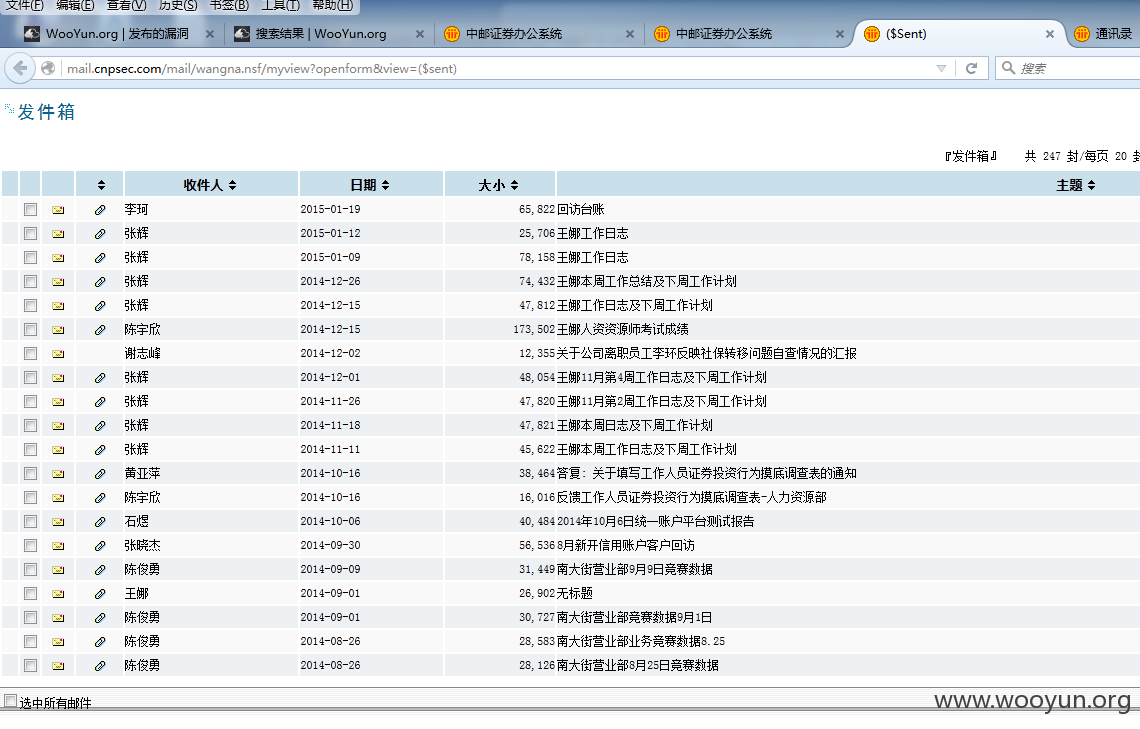Check the box for the 无标题 mail

(30, 593)
